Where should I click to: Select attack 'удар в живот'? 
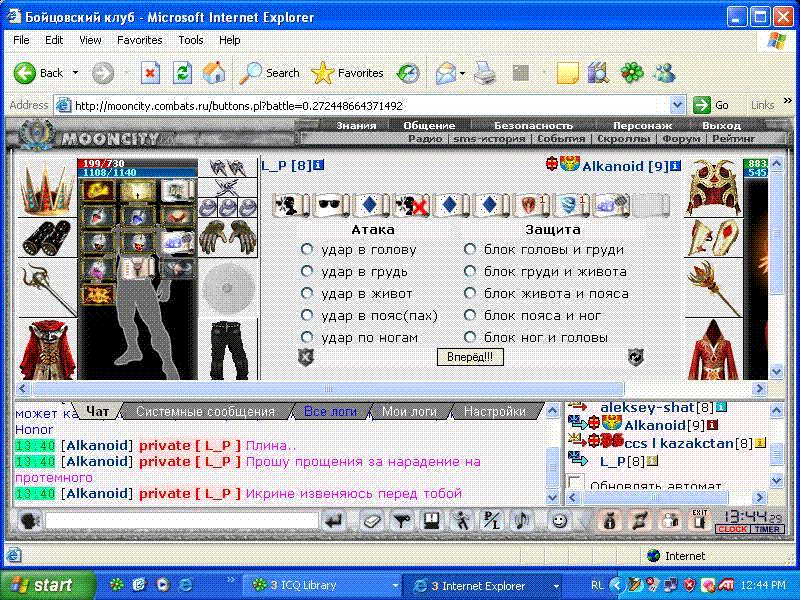[307, 293]
